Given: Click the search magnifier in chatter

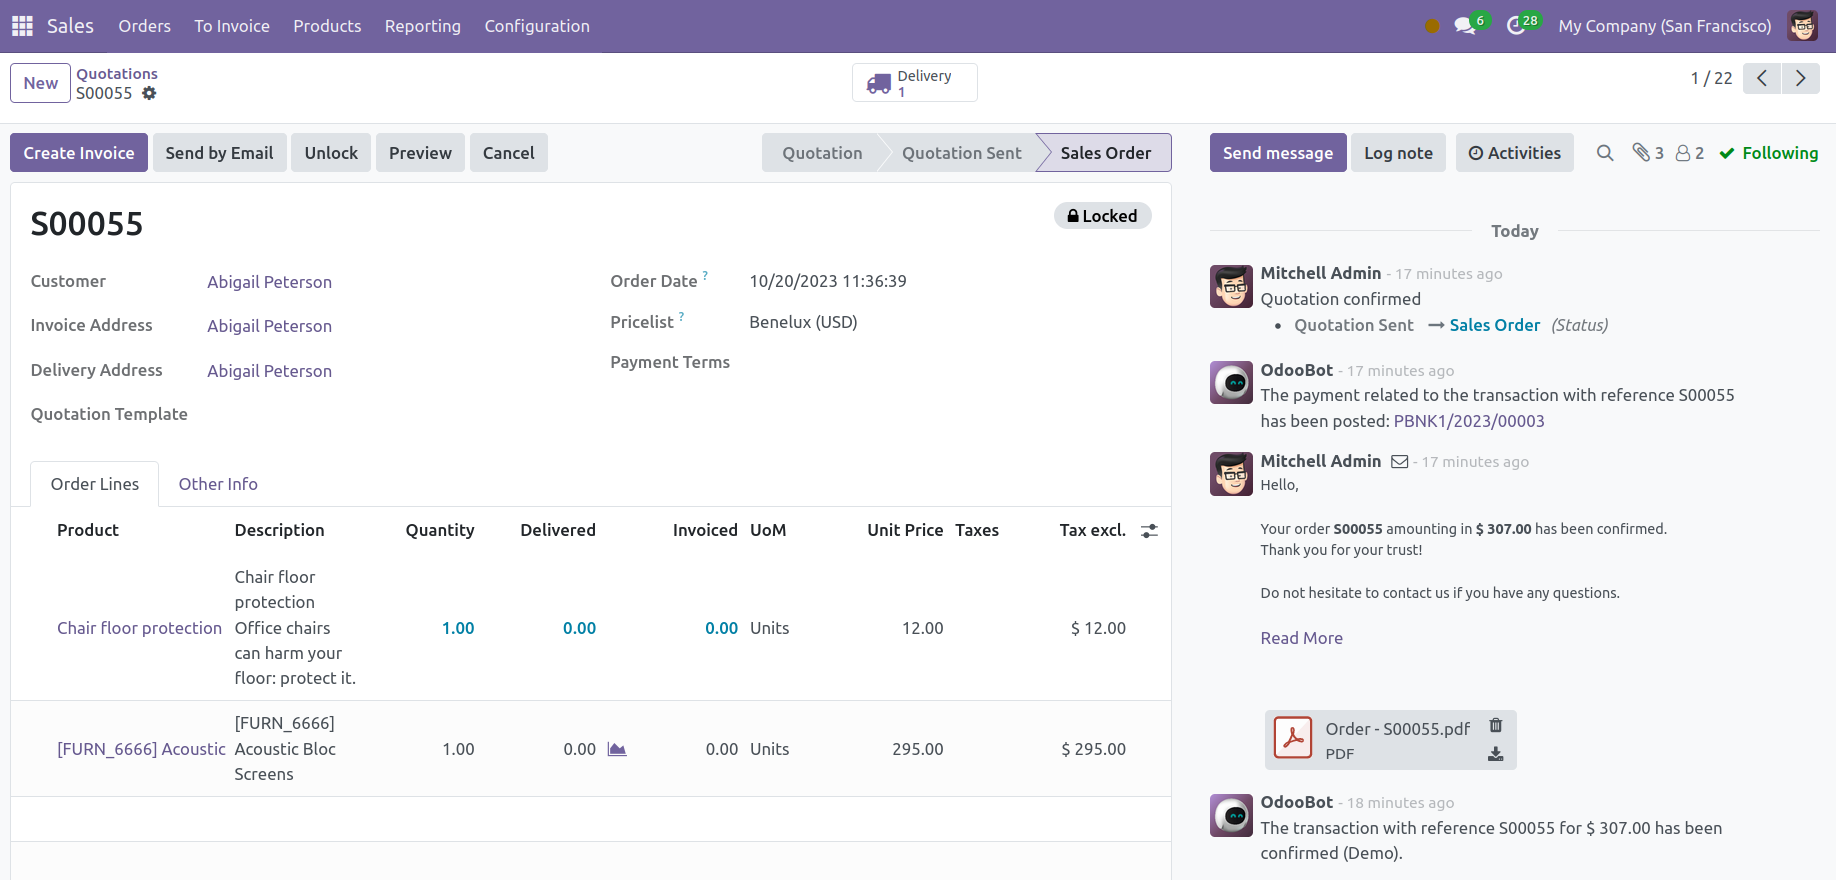Looking at the screenshot, I should tap(1604, 153).
